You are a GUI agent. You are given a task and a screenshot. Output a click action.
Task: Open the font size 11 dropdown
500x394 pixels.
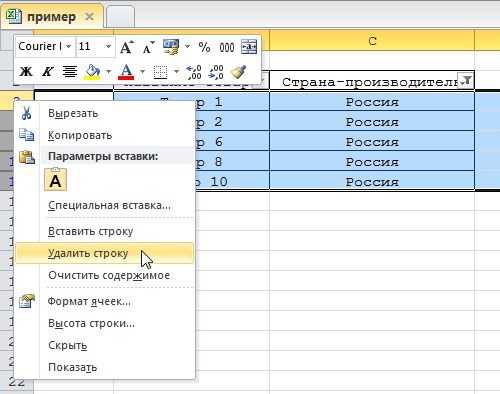click(x=108, y=46)
